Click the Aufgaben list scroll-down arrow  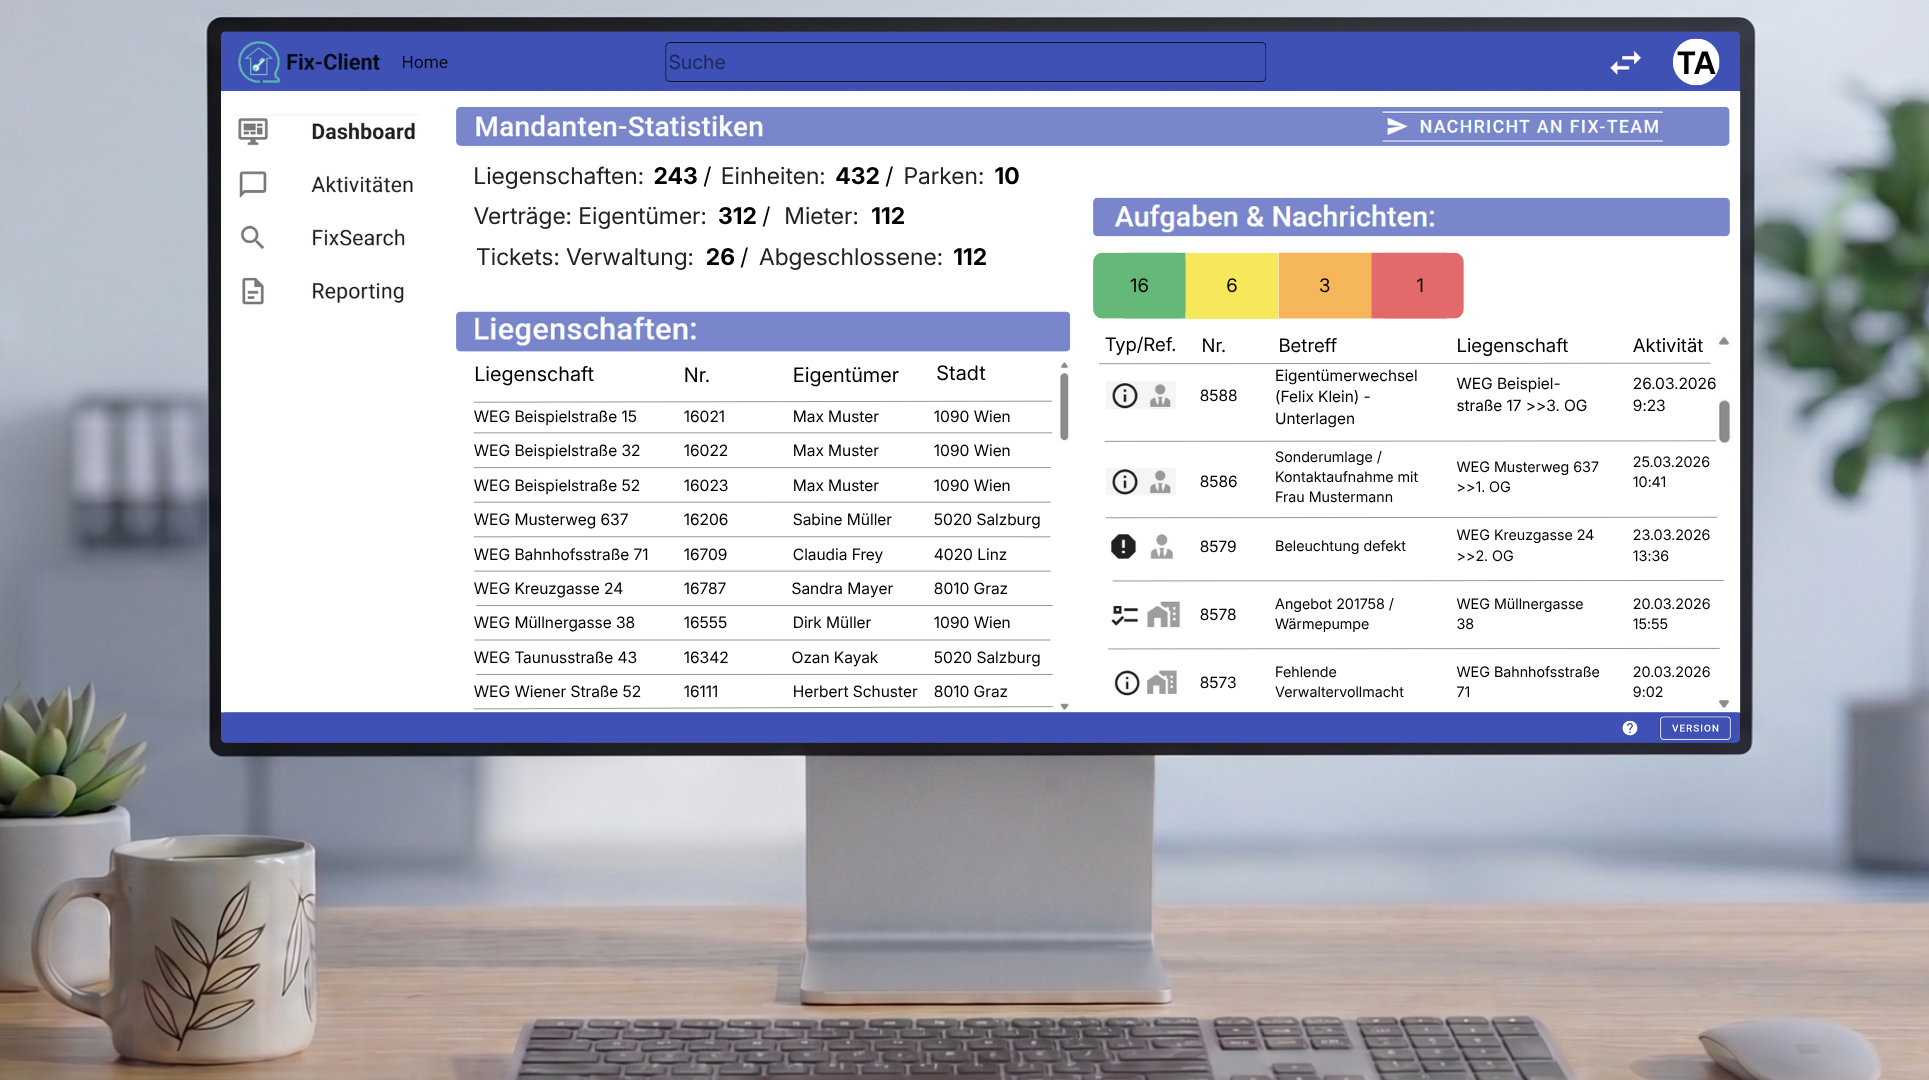click(x=1724, y=704)
